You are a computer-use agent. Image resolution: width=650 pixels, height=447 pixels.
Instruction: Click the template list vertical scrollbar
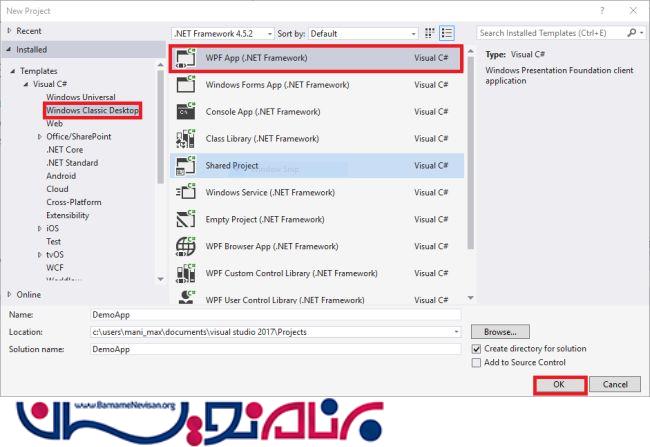click(x=471, y=153)
